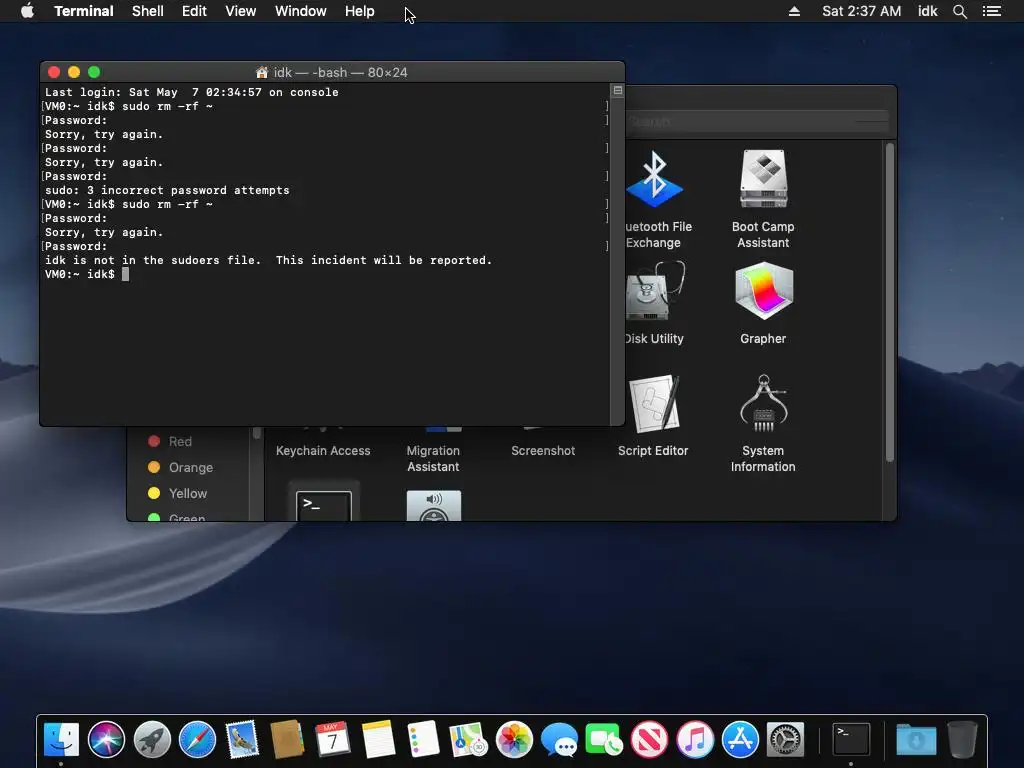
Task: Open Calendar in the Dock
Action: [x=332, y=739]
